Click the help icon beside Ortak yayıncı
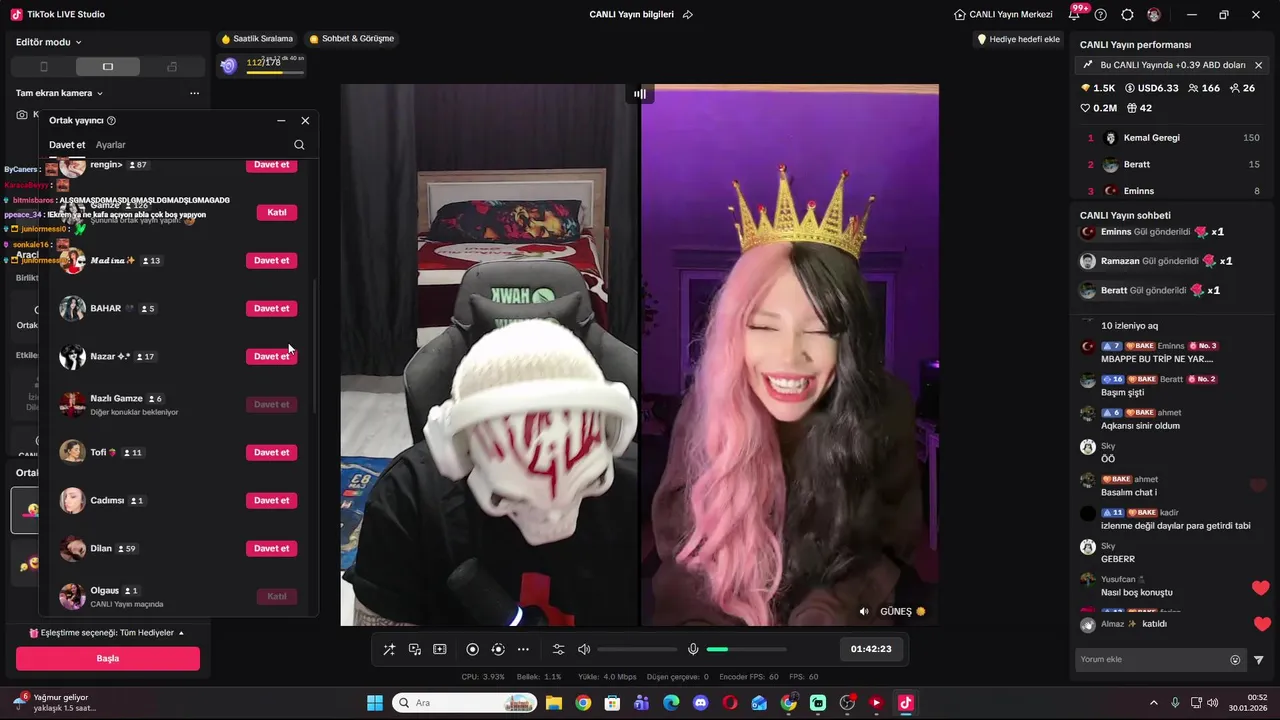Image resolution: width=1280 pixels, height=720 pixels. coord(111,120)
